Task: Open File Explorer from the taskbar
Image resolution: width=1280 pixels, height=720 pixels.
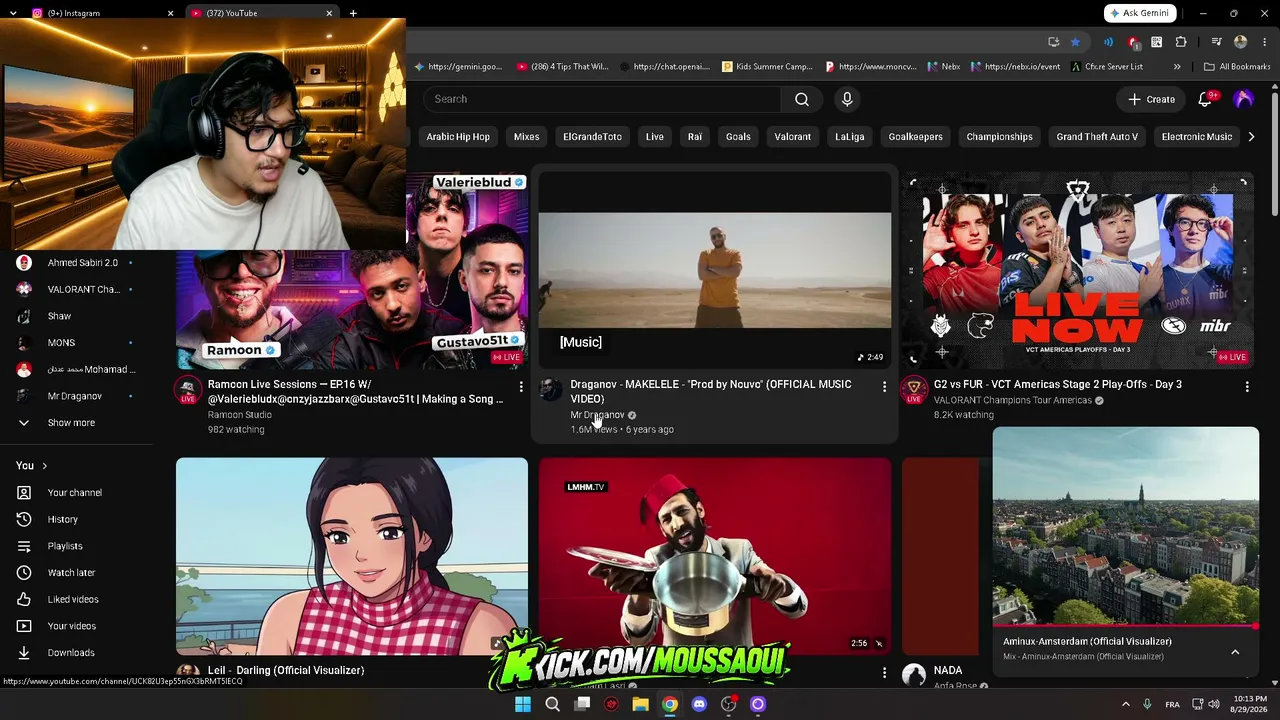Action: (640, 704)
